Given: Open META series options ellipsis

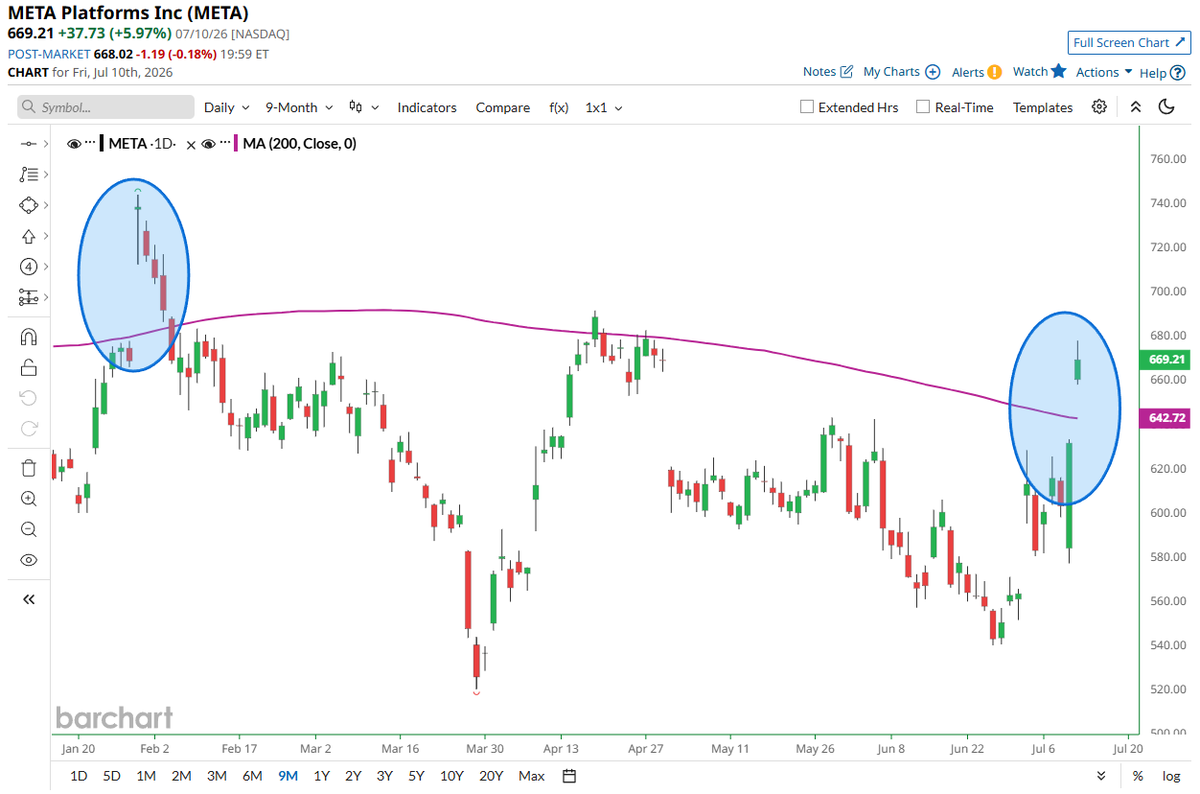Looking at the screenshot, I should 90,144.
